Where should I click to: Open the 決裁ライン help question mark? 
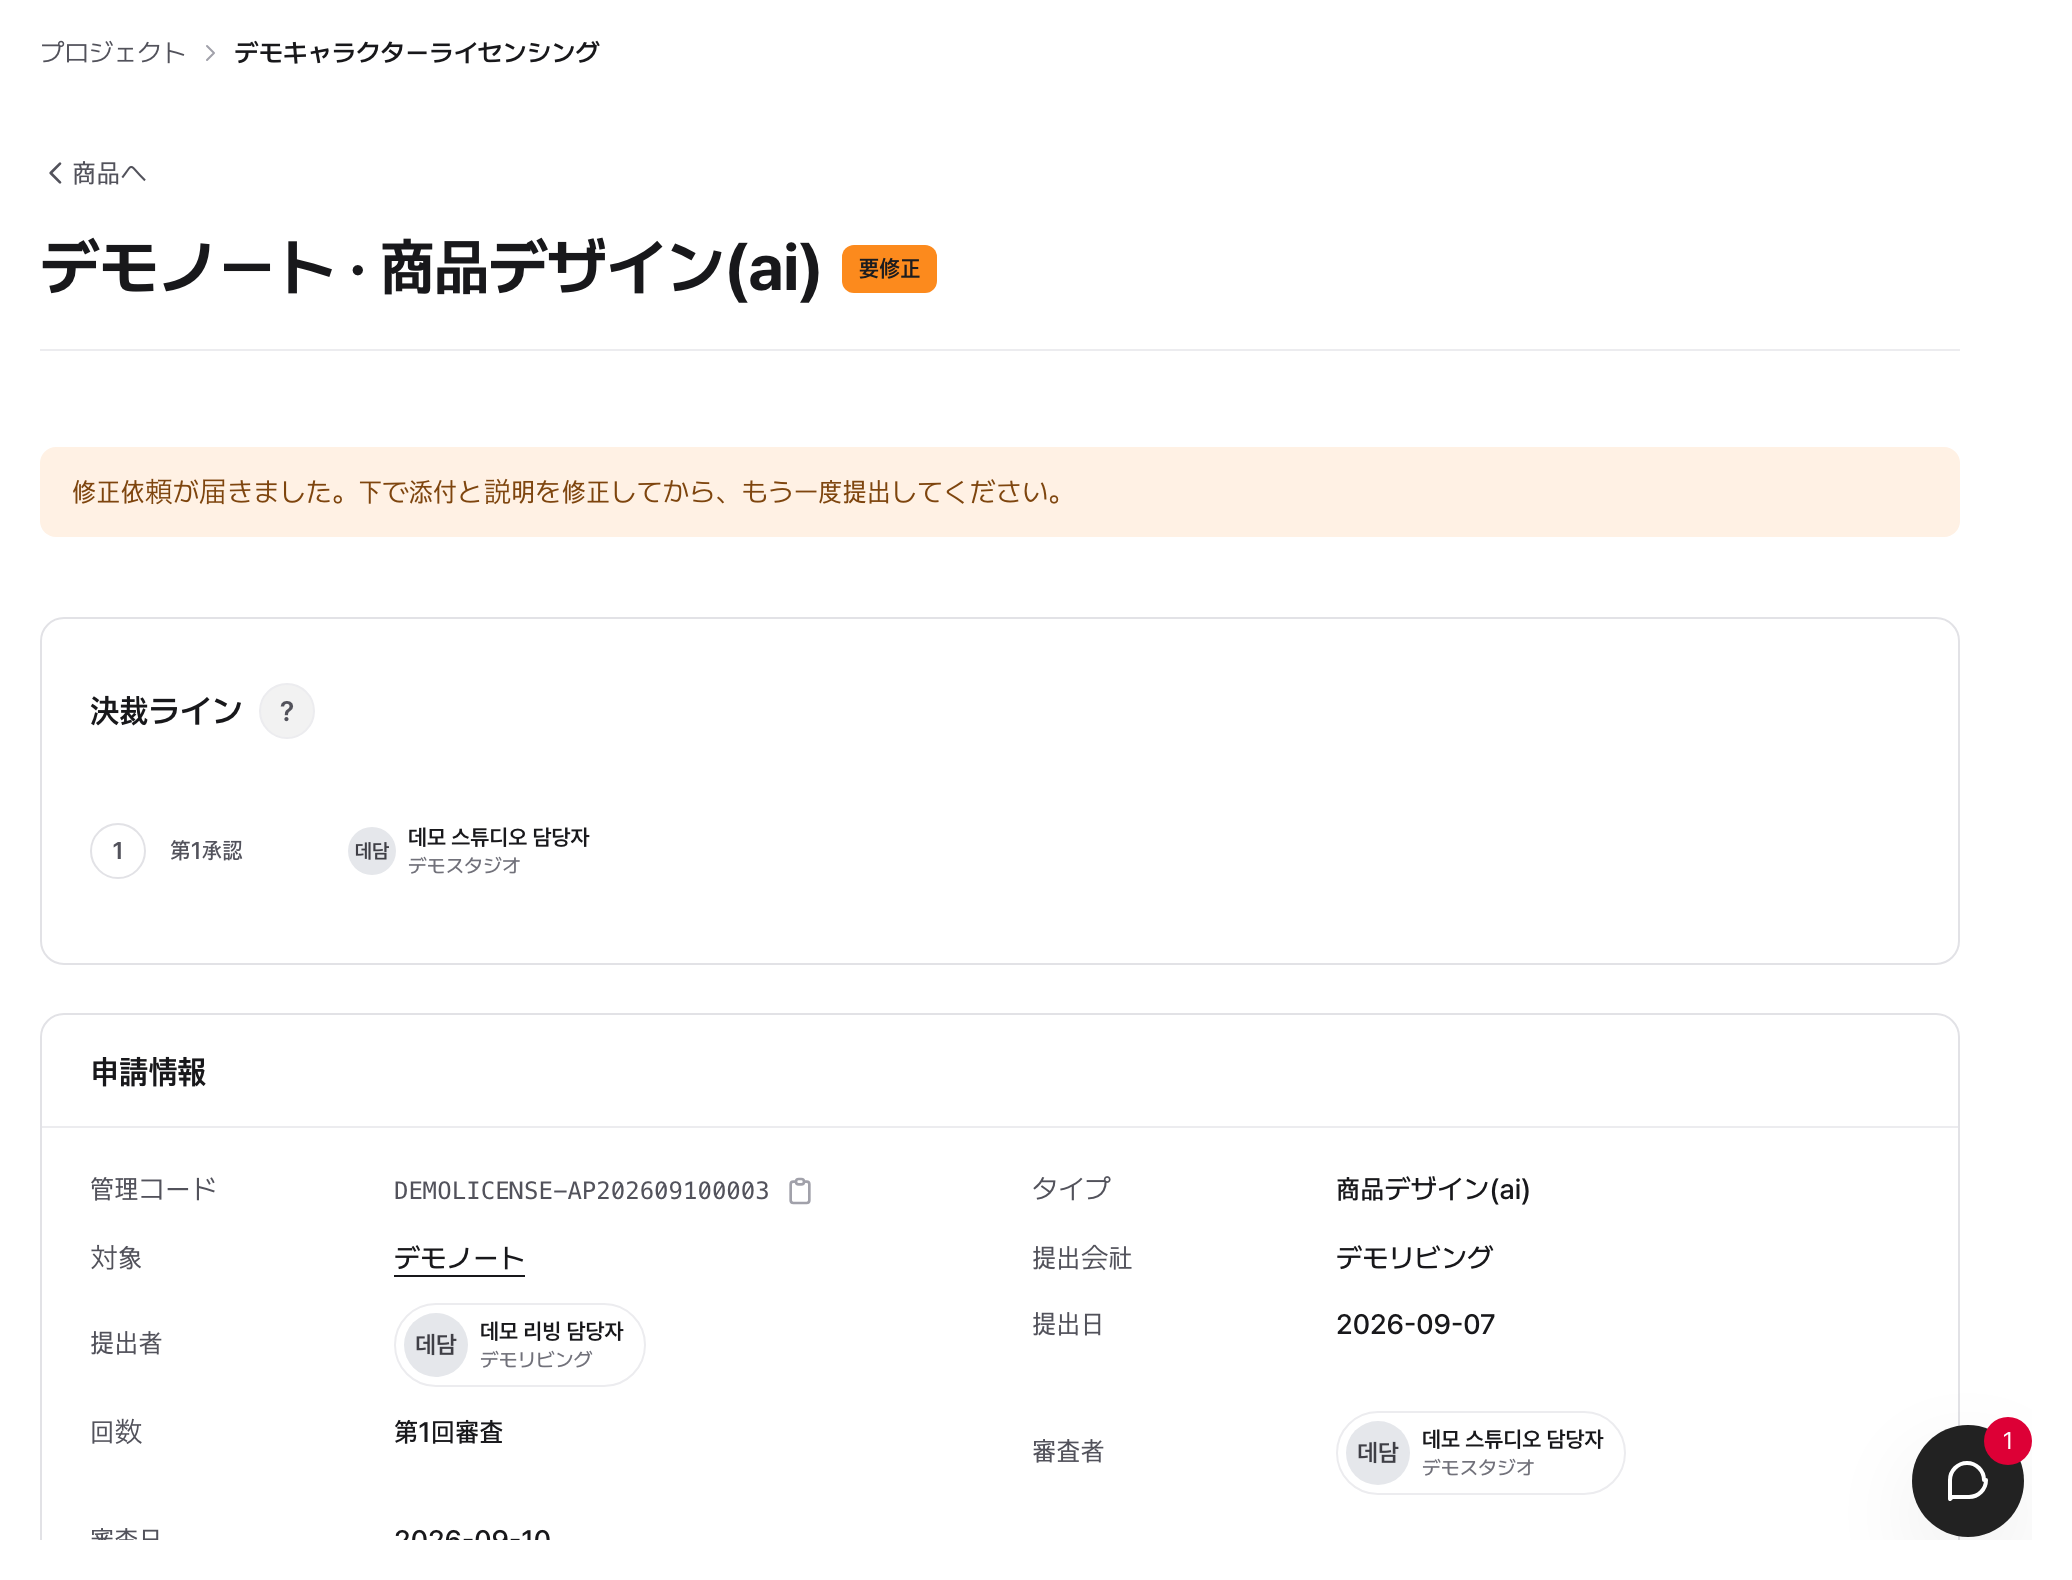coord(287,711)
